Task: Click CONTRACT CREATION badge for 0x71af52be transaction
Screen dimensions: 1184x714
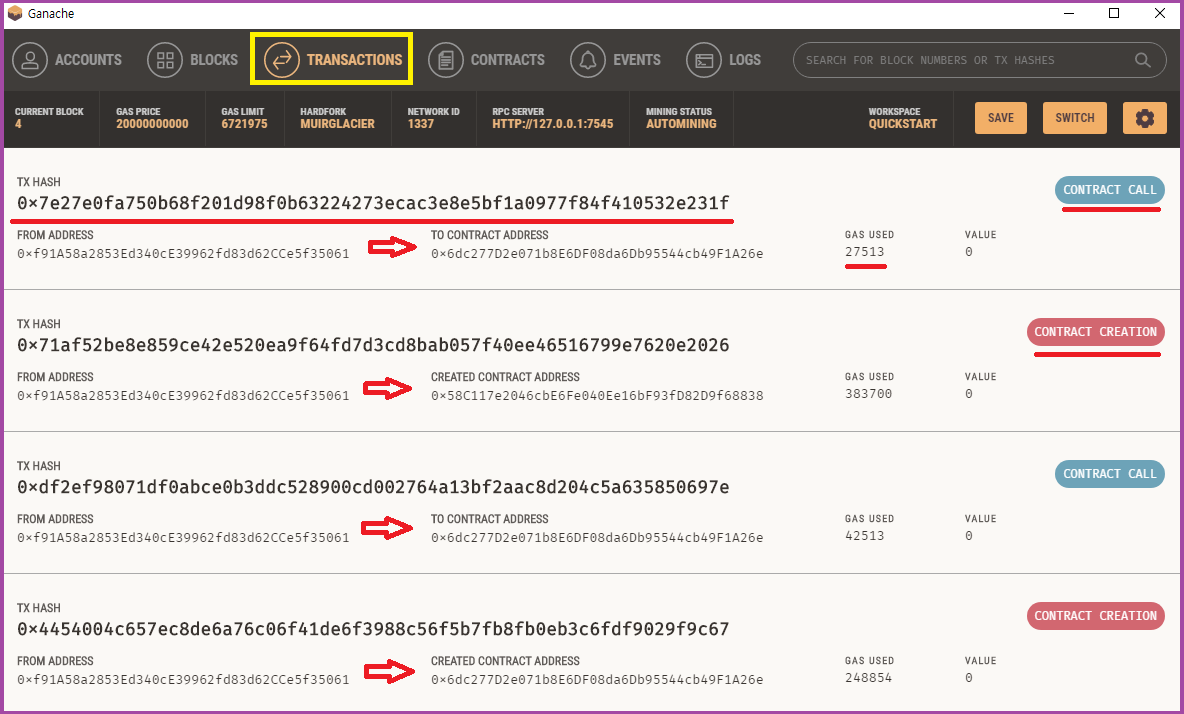Action: pos(1095,332)
